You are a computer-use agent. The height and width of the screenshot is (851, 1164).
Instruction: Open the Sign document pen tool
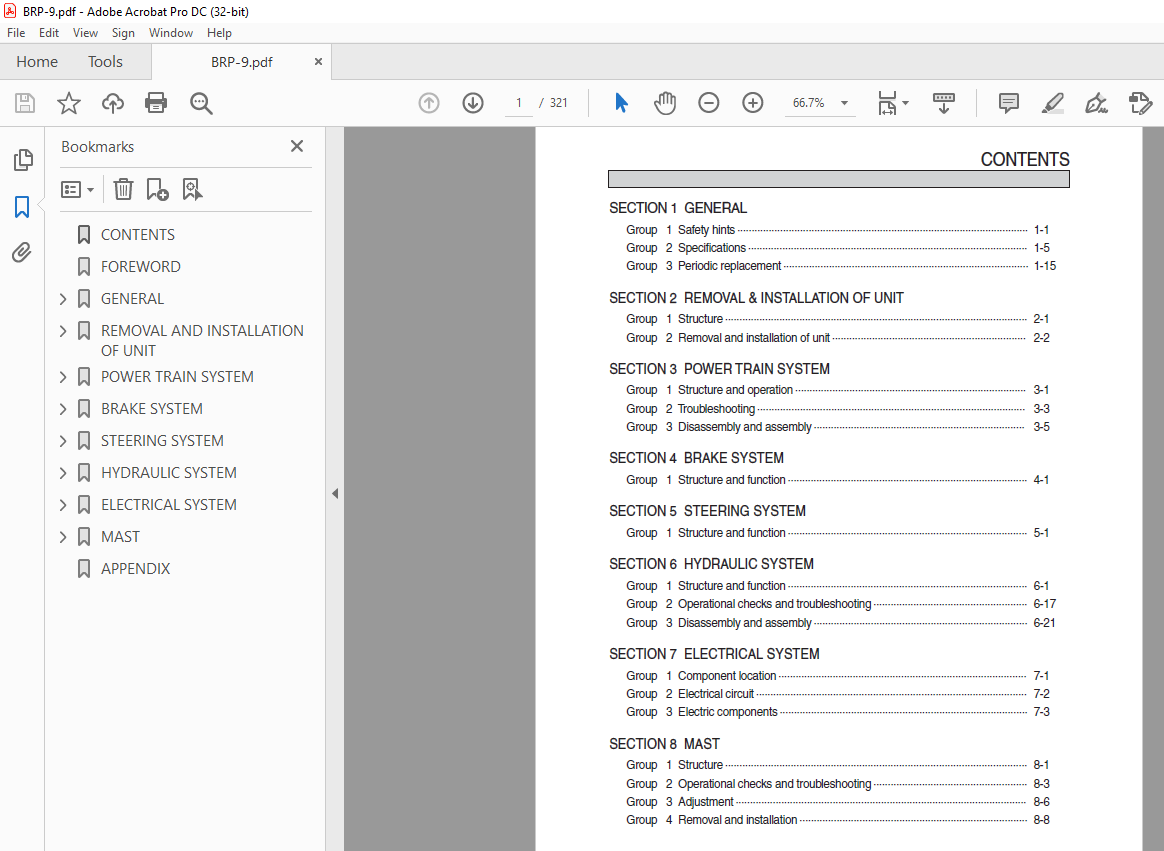coord(1096,103)
